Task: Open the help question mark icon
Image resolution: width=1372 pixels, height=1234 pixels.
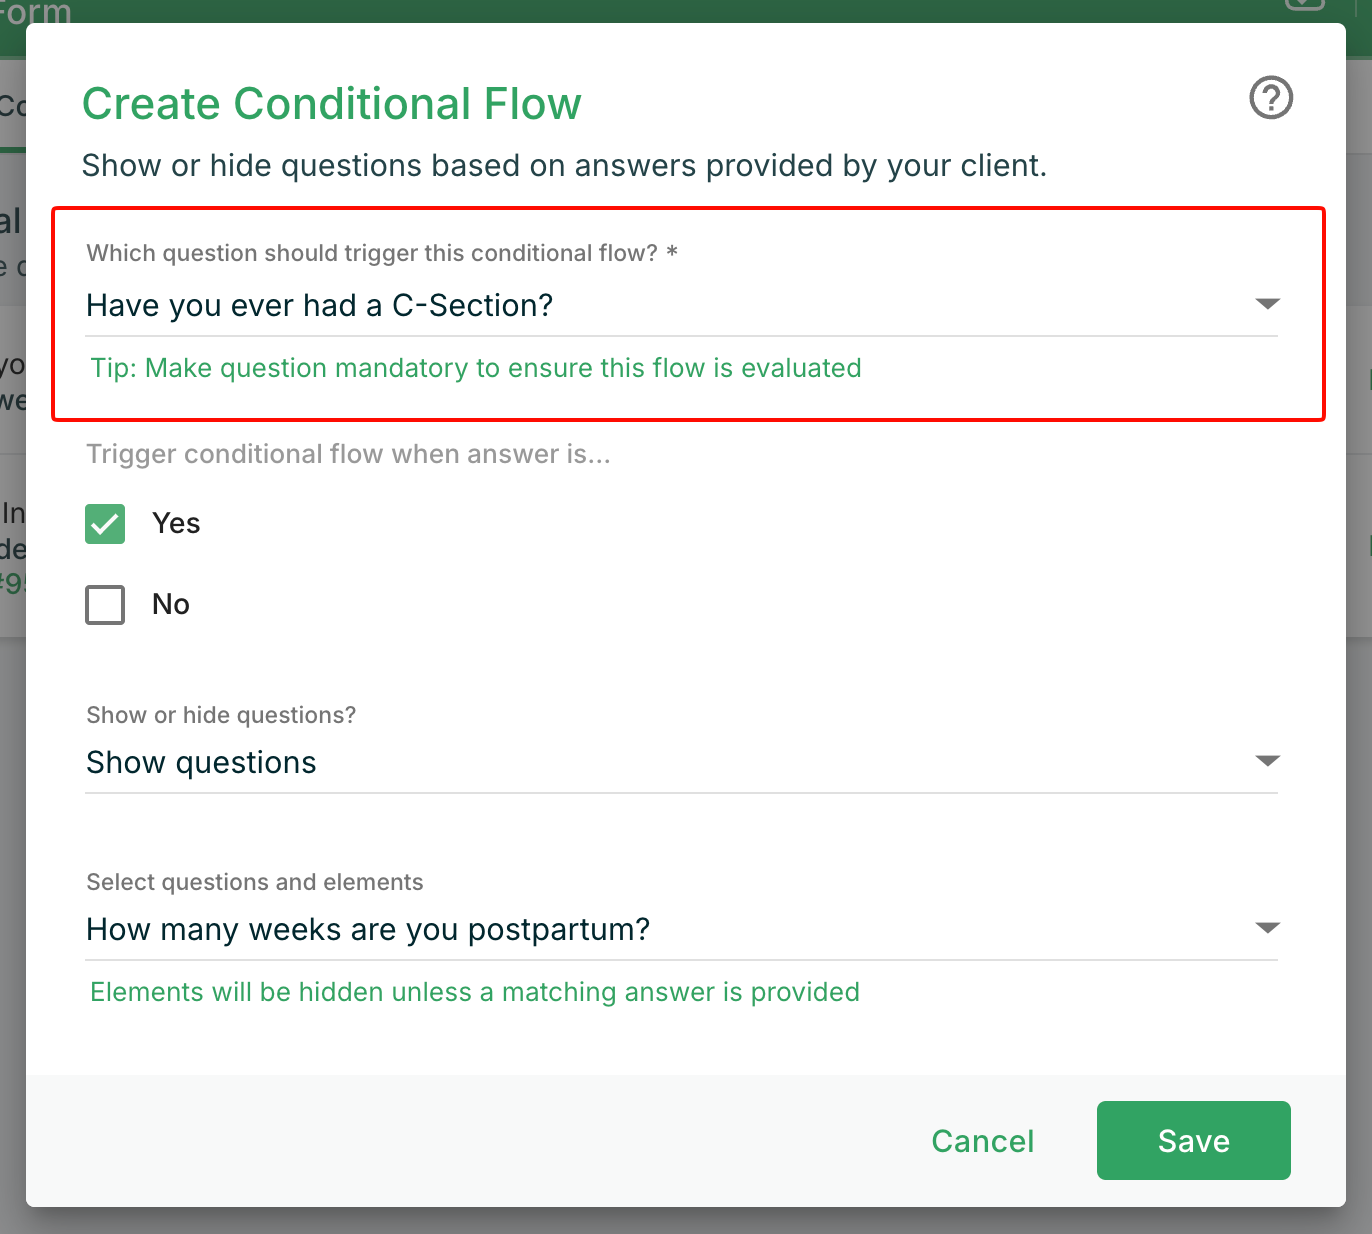Action: (x=1271, y=98)
